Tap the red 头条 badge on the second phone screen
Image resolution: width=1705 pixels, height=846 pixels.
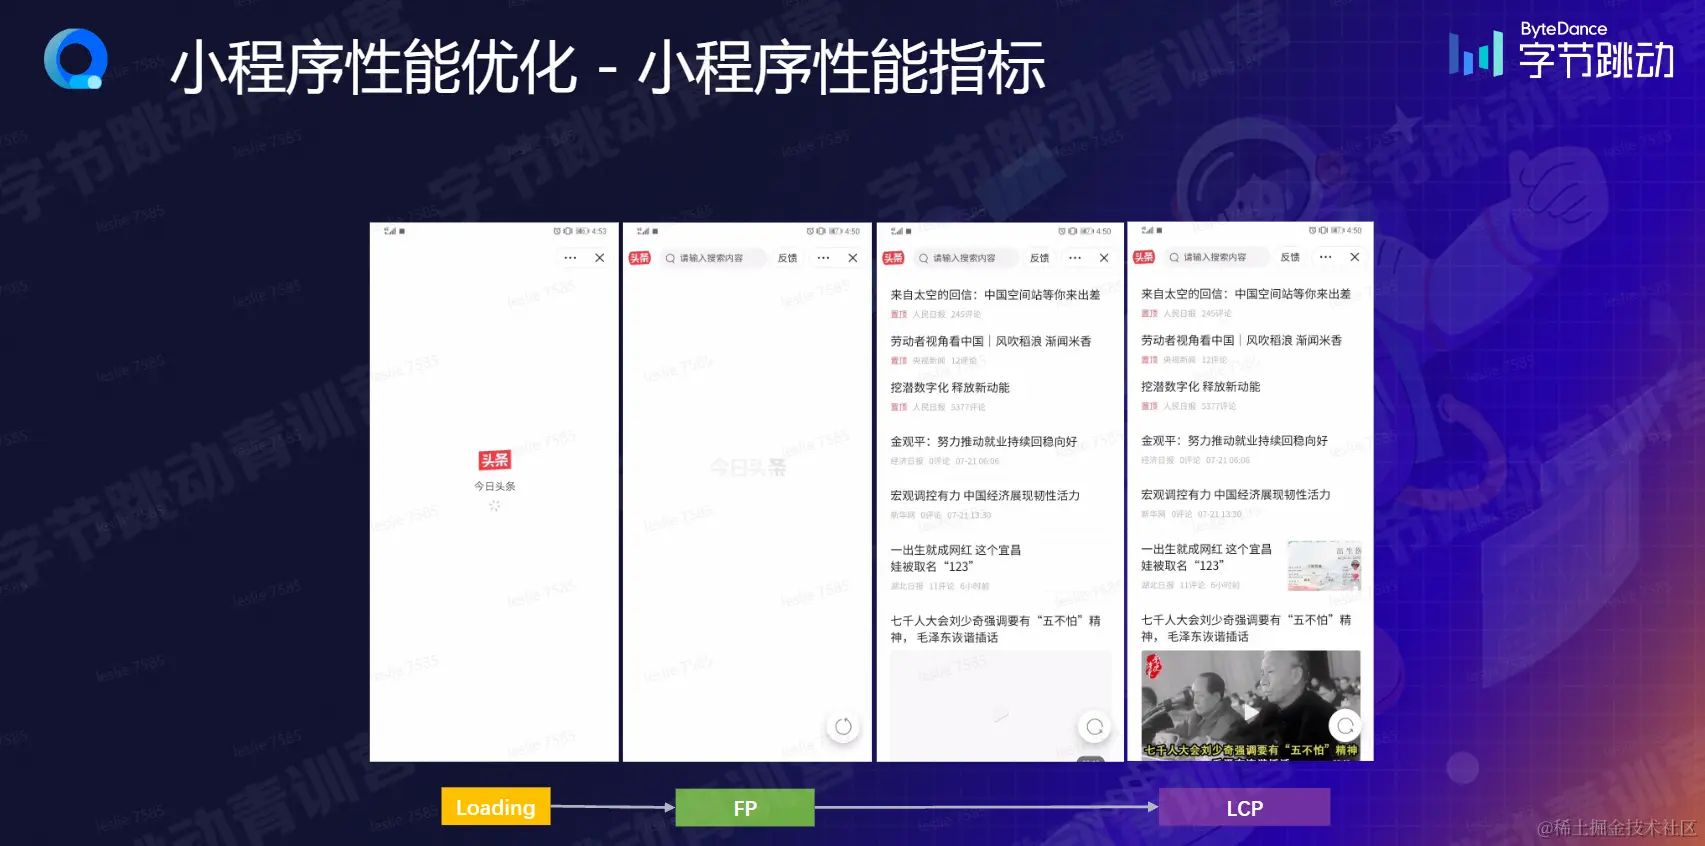[x=640, y=258]
